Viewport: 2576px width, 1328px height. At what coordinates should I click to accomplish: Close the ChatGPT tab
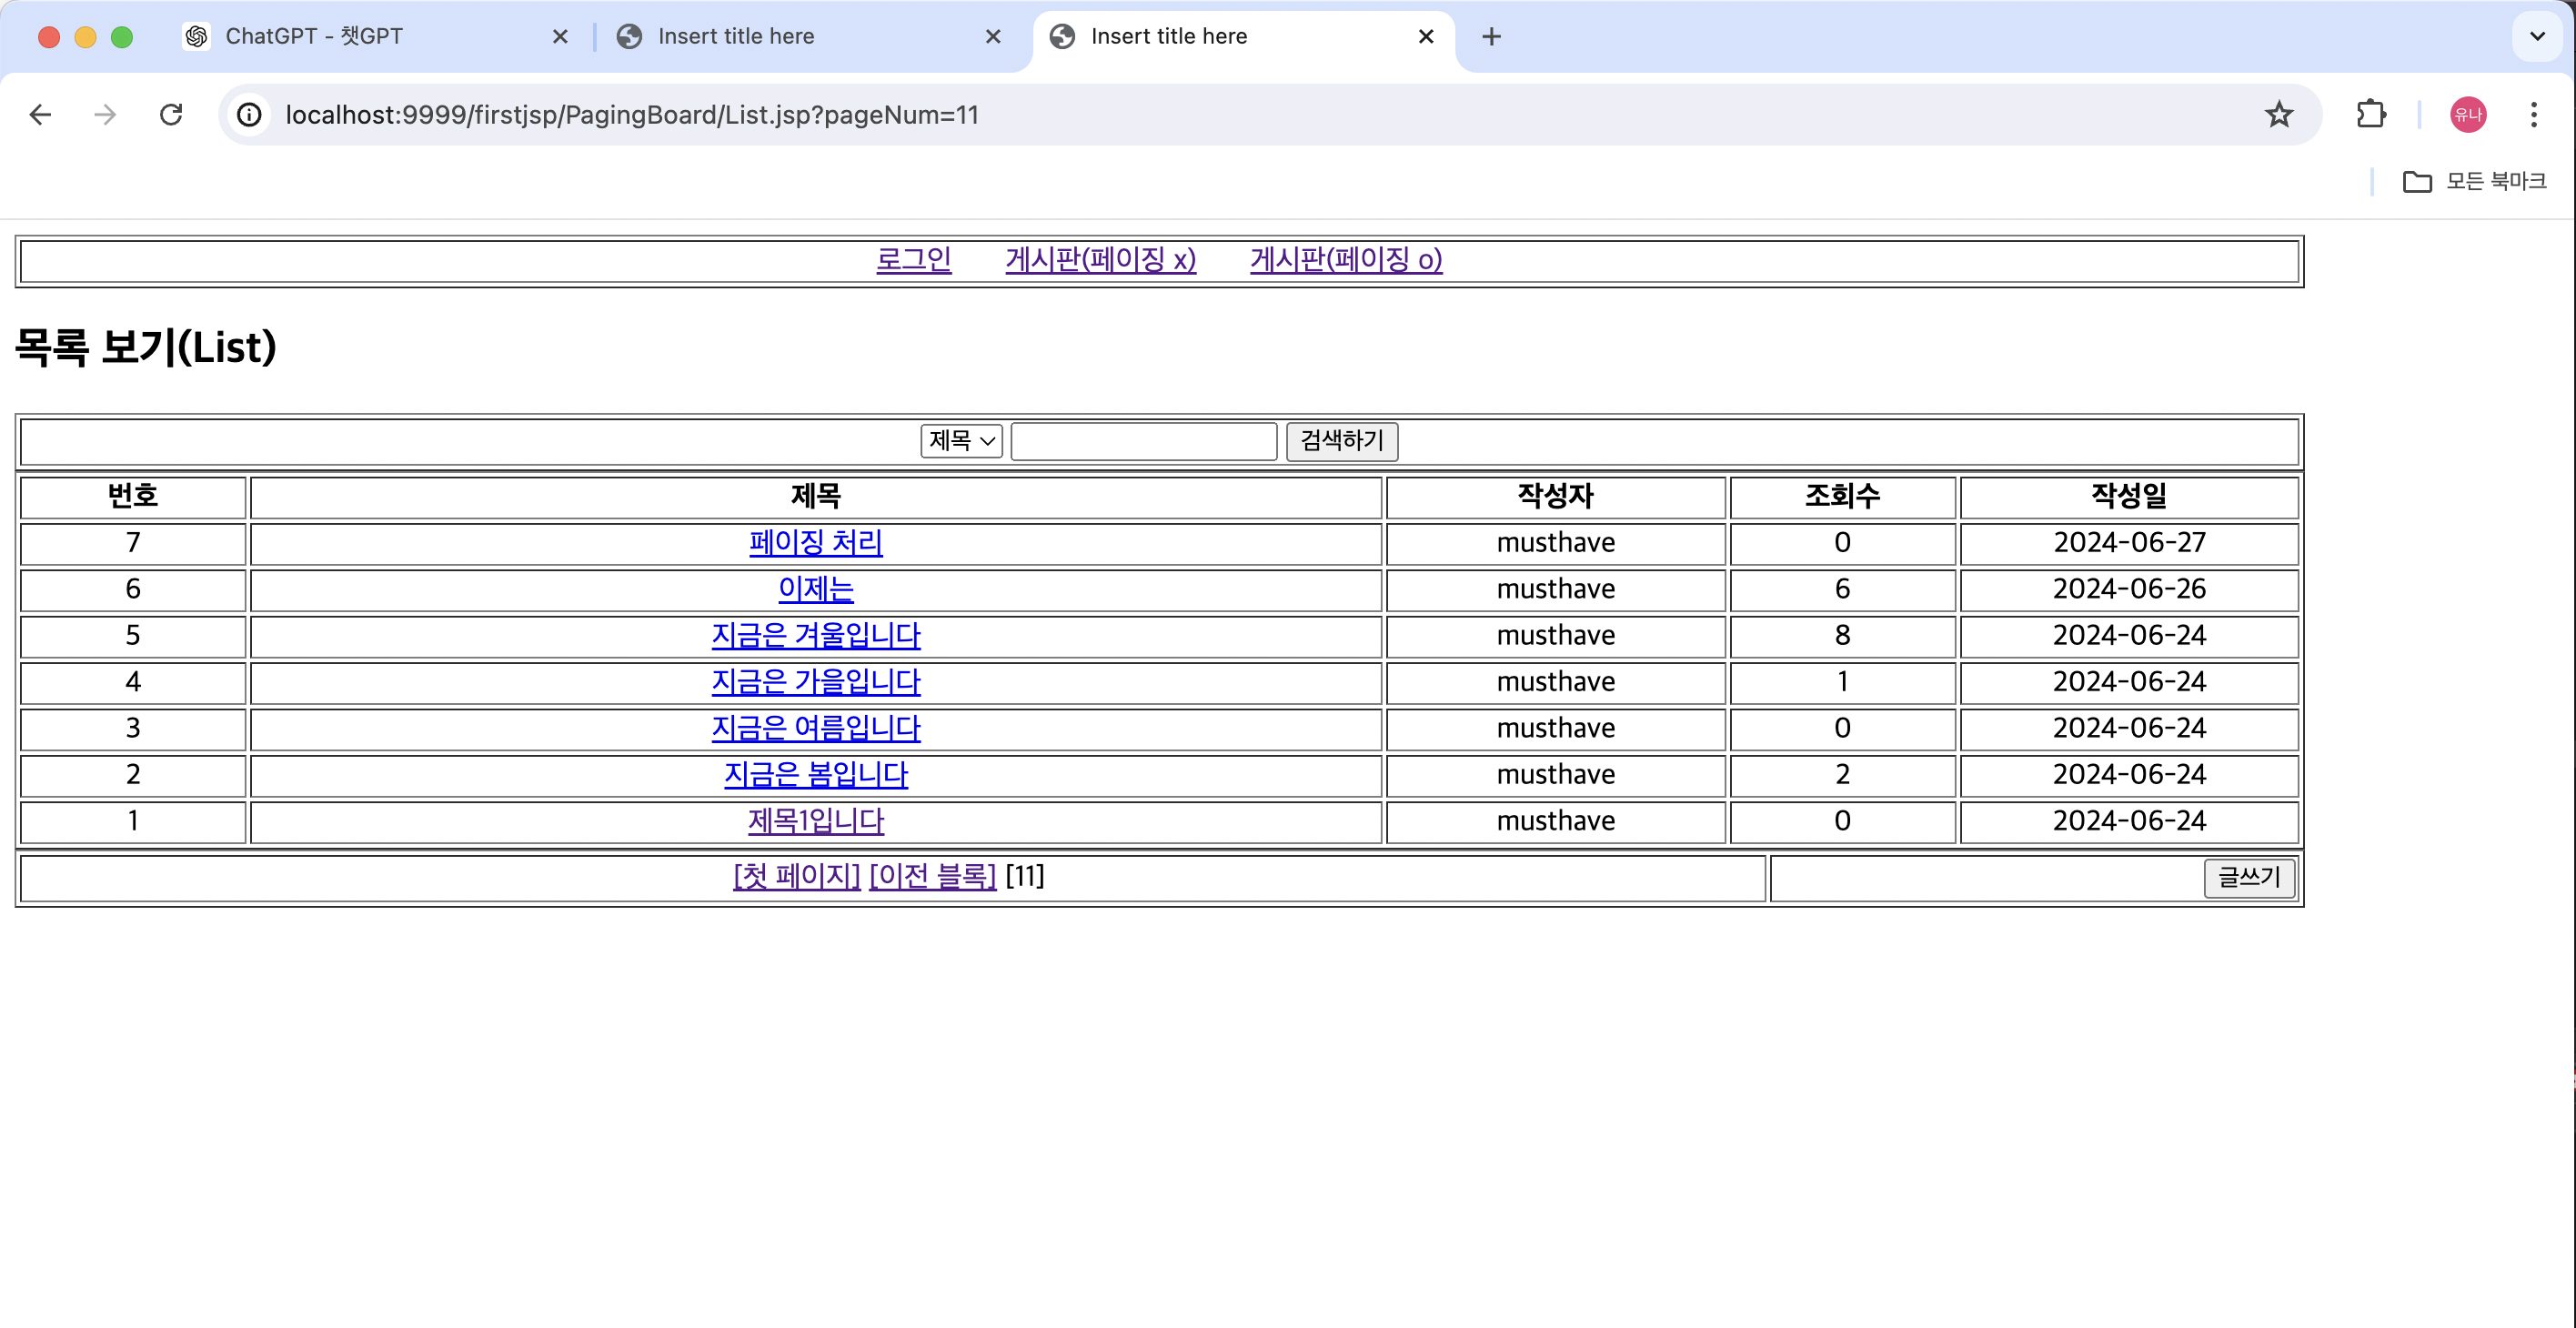pos(560,37)
